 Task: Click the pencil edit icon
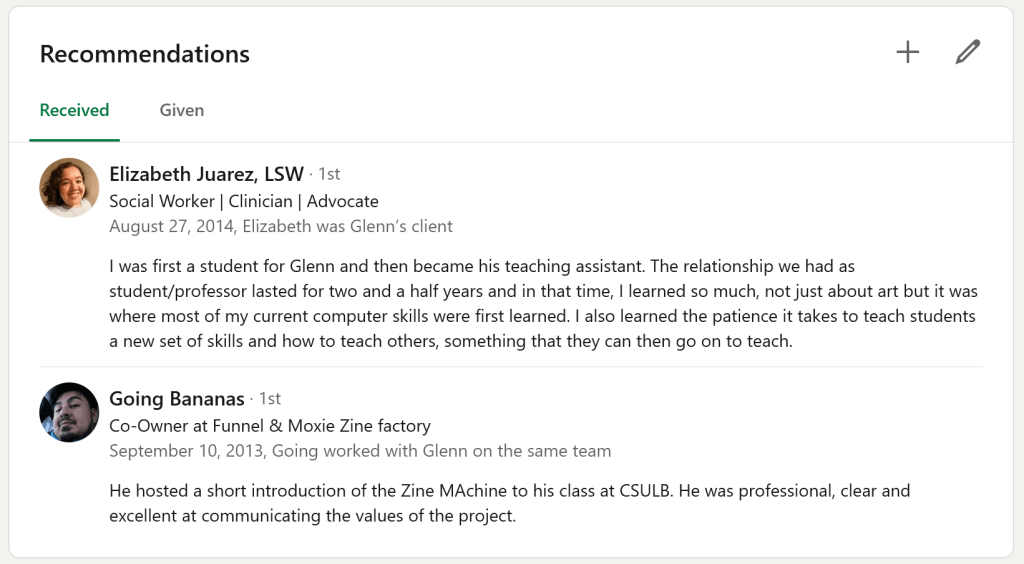967,53
